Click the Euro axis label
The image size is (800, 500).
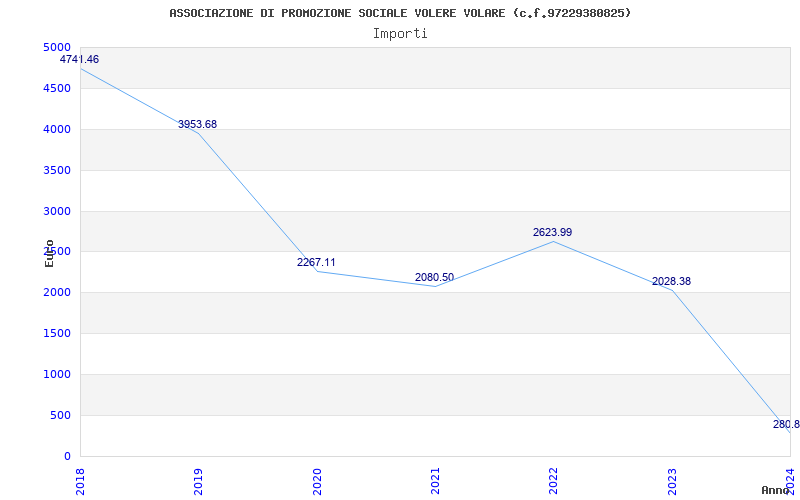49,253
